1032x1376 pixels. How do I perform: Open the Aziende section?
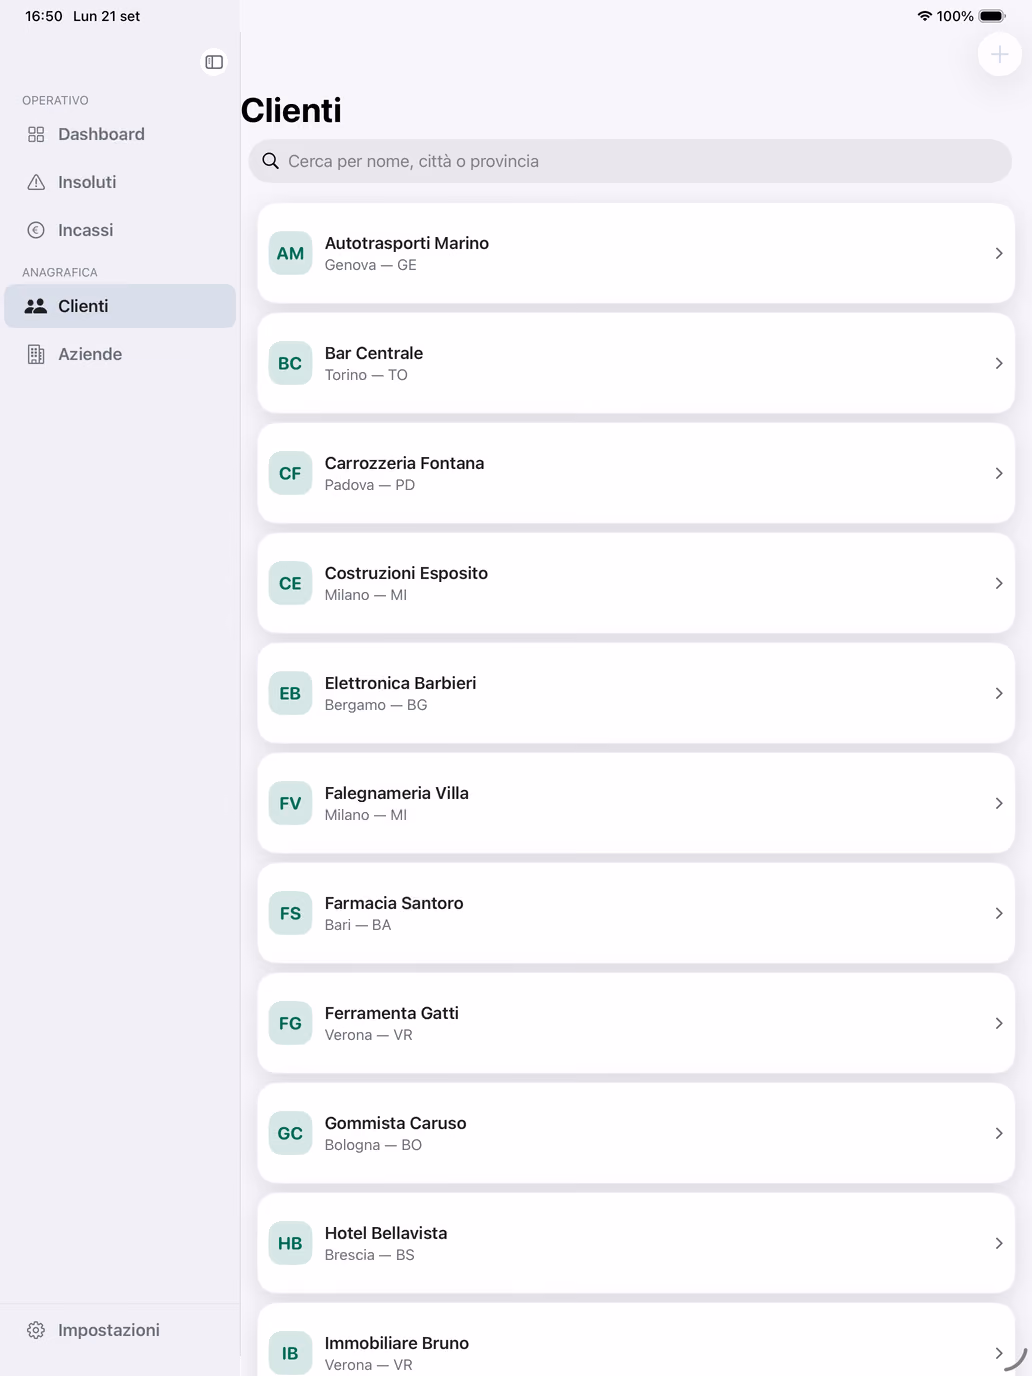click(x=120, y=354)
